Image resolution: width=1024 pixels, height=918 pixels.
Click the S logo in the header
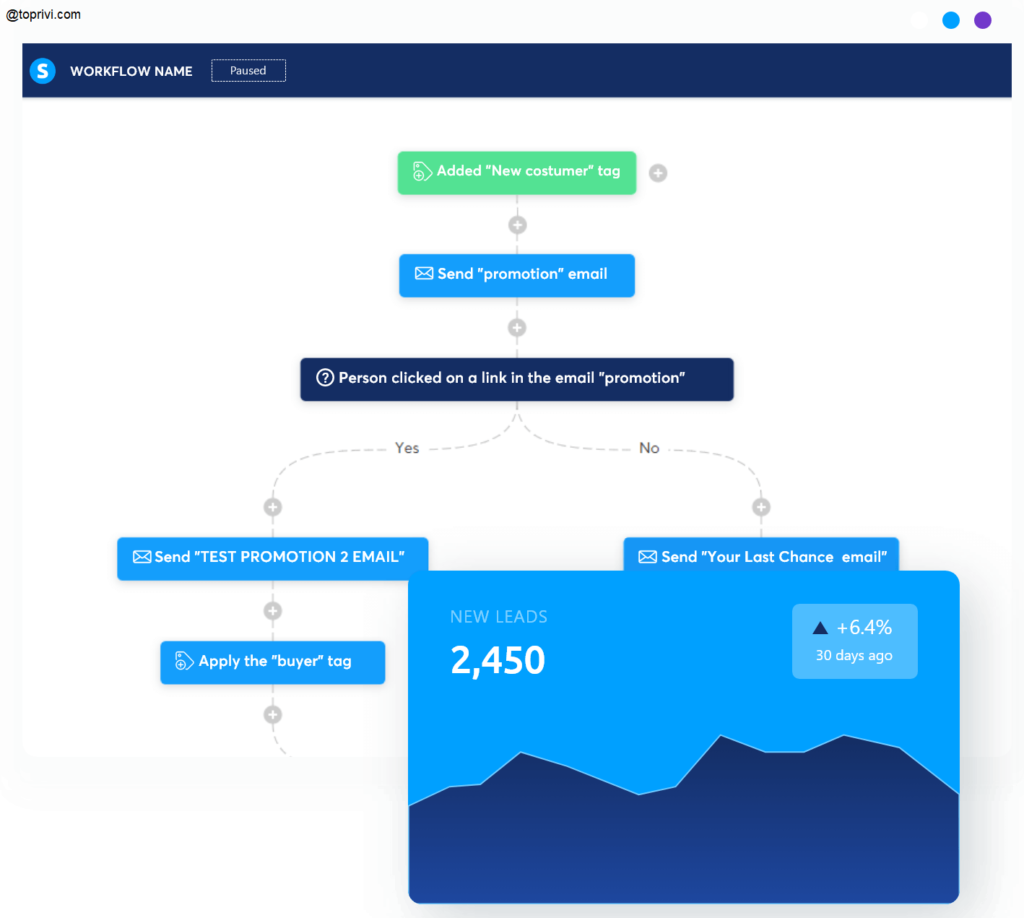(x=42, y=71)
